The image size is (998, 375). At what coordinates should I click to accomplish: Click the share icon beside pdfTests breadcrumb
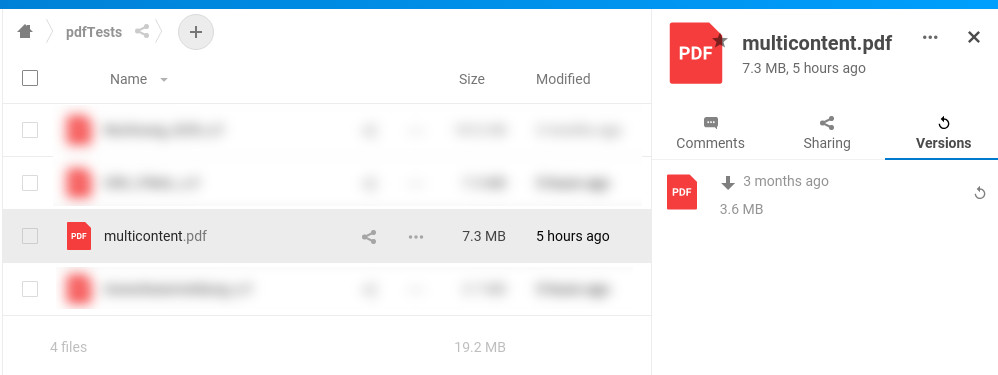(142, 31)
